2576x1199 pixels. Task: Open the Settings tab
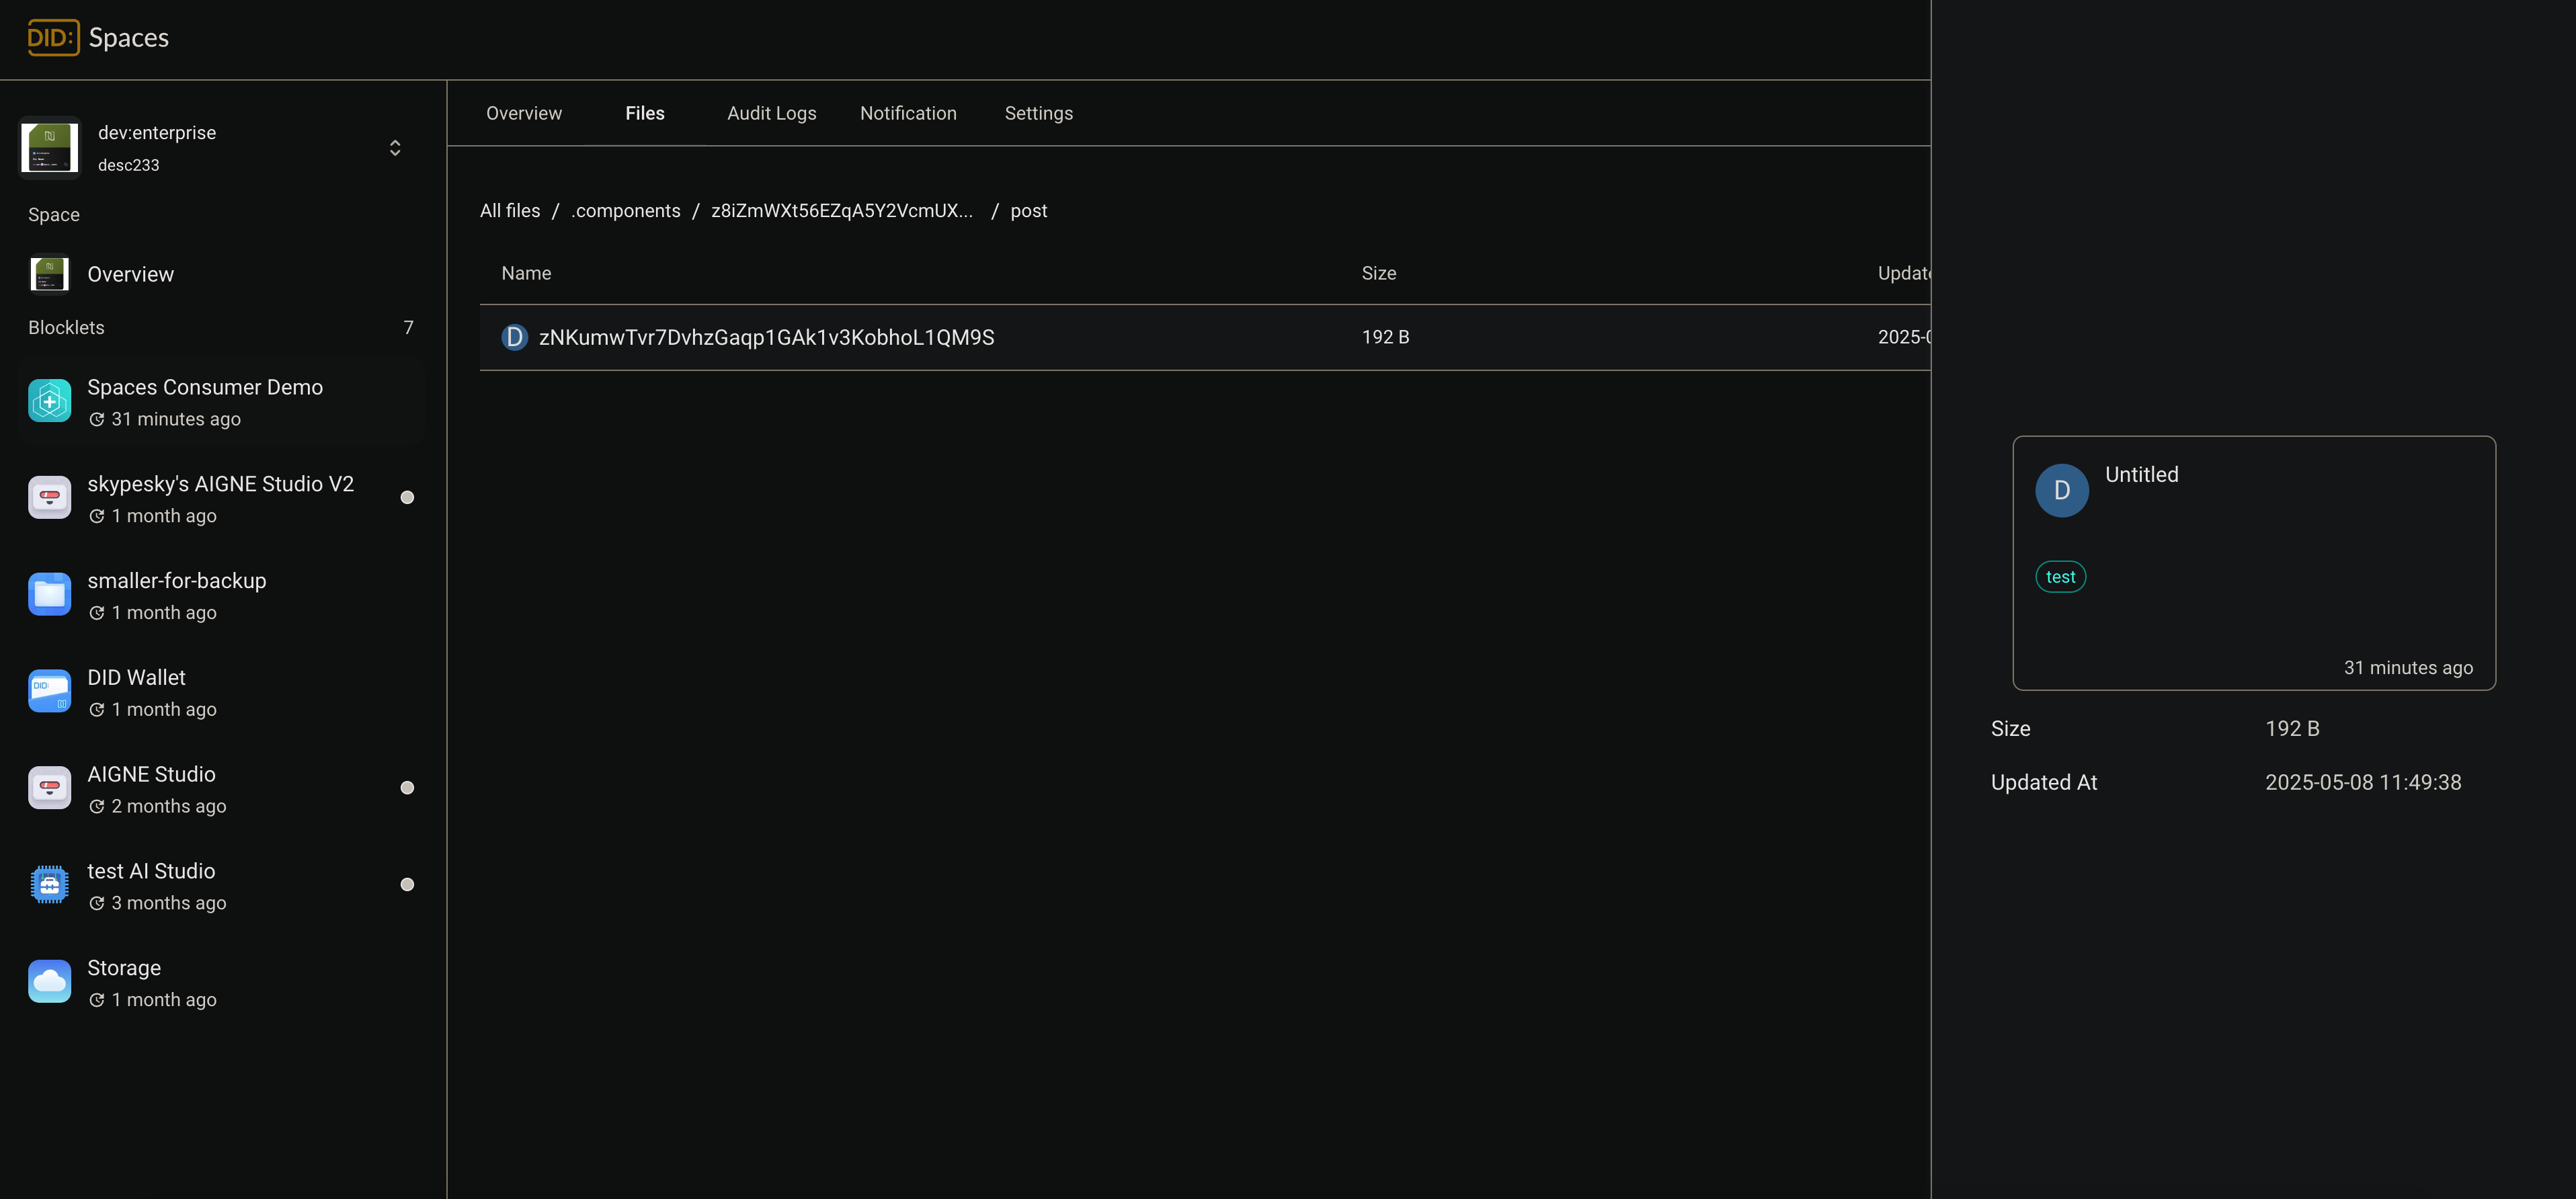pyautogui.click(x=1038, y=114)
